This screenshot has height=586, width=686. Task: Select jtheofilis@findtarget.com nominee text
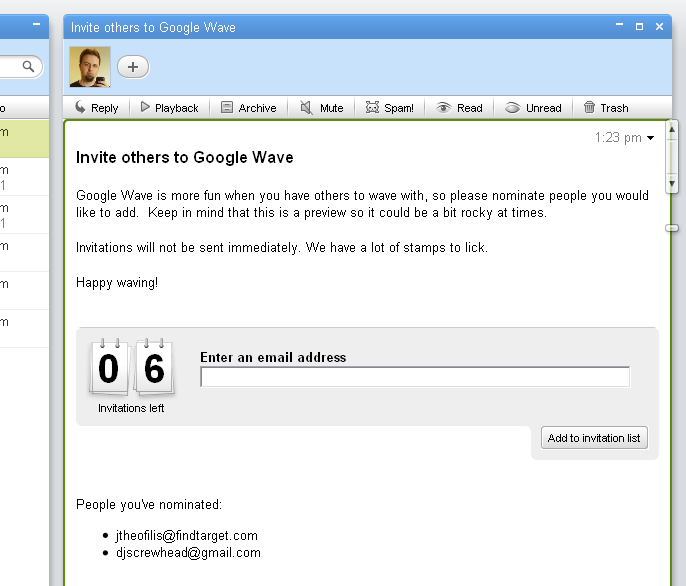(x=187, y=536)
